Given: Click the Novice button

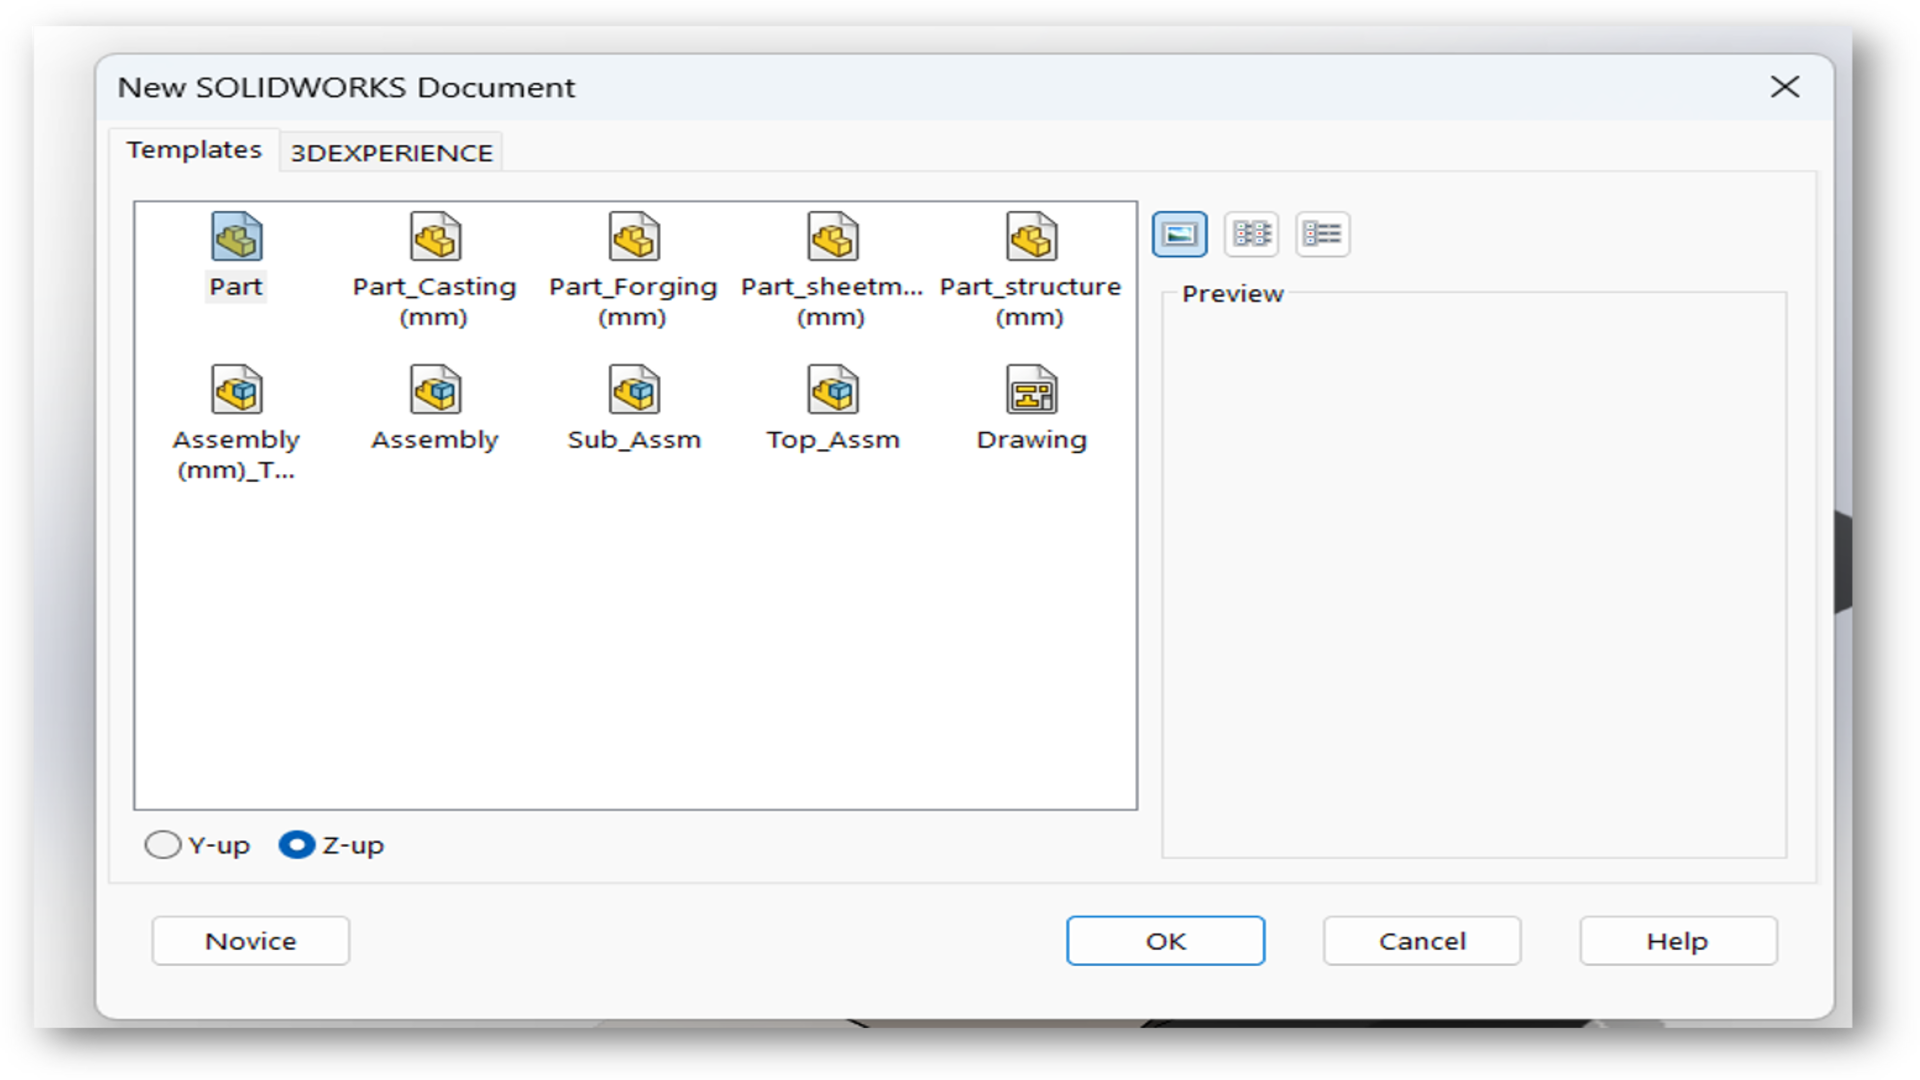Looking at the screenshot, I should 251,940.
